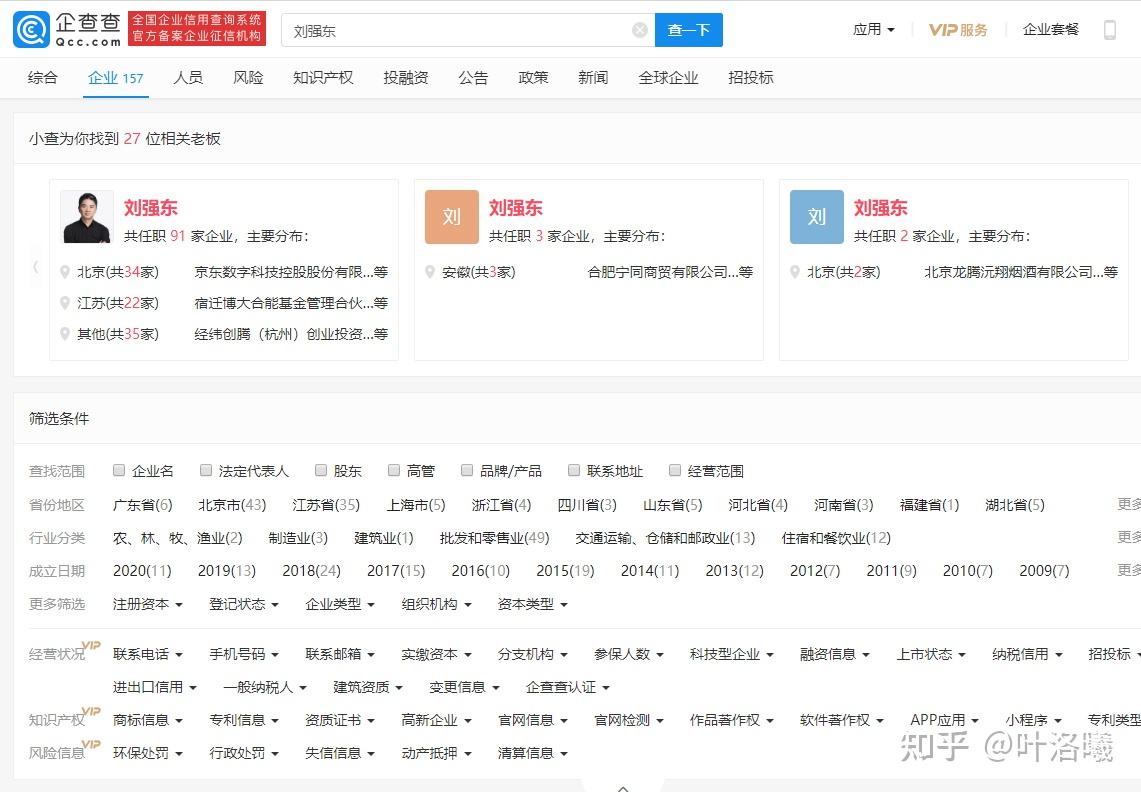The width and height of the screenshot is (1141, 792).
Task: Click location pin beside 北京(共2家)
Action: [x=795, y=272]
